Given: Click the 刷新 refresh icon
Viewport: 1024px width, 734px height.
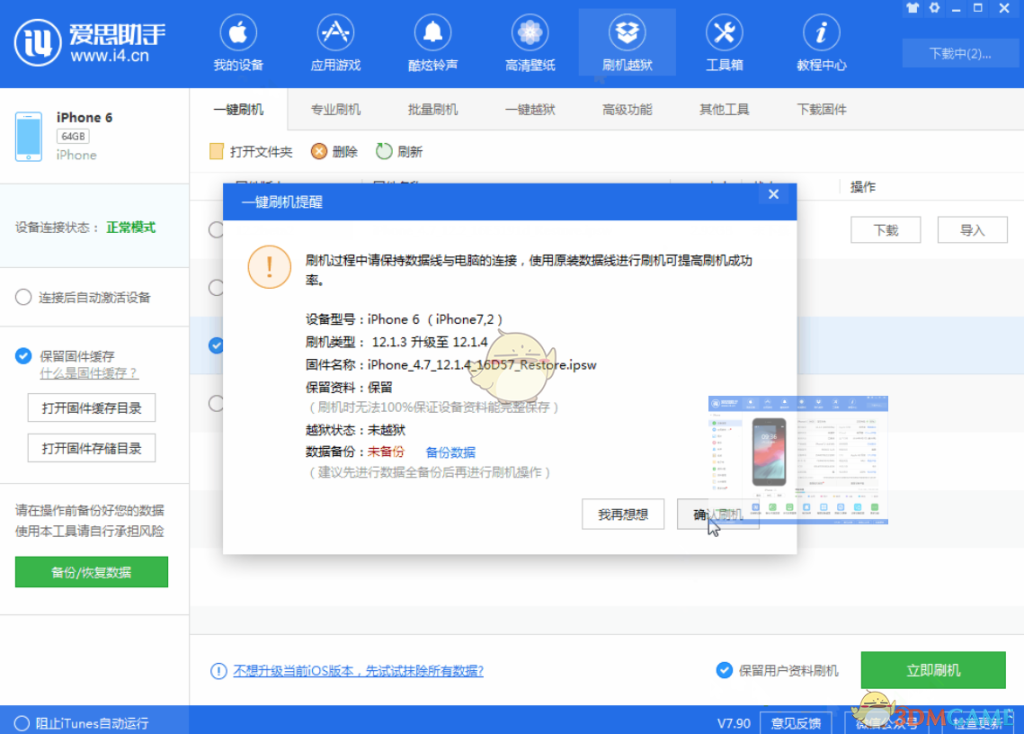Looking at the screenshot, I should [x=384, y=151].
